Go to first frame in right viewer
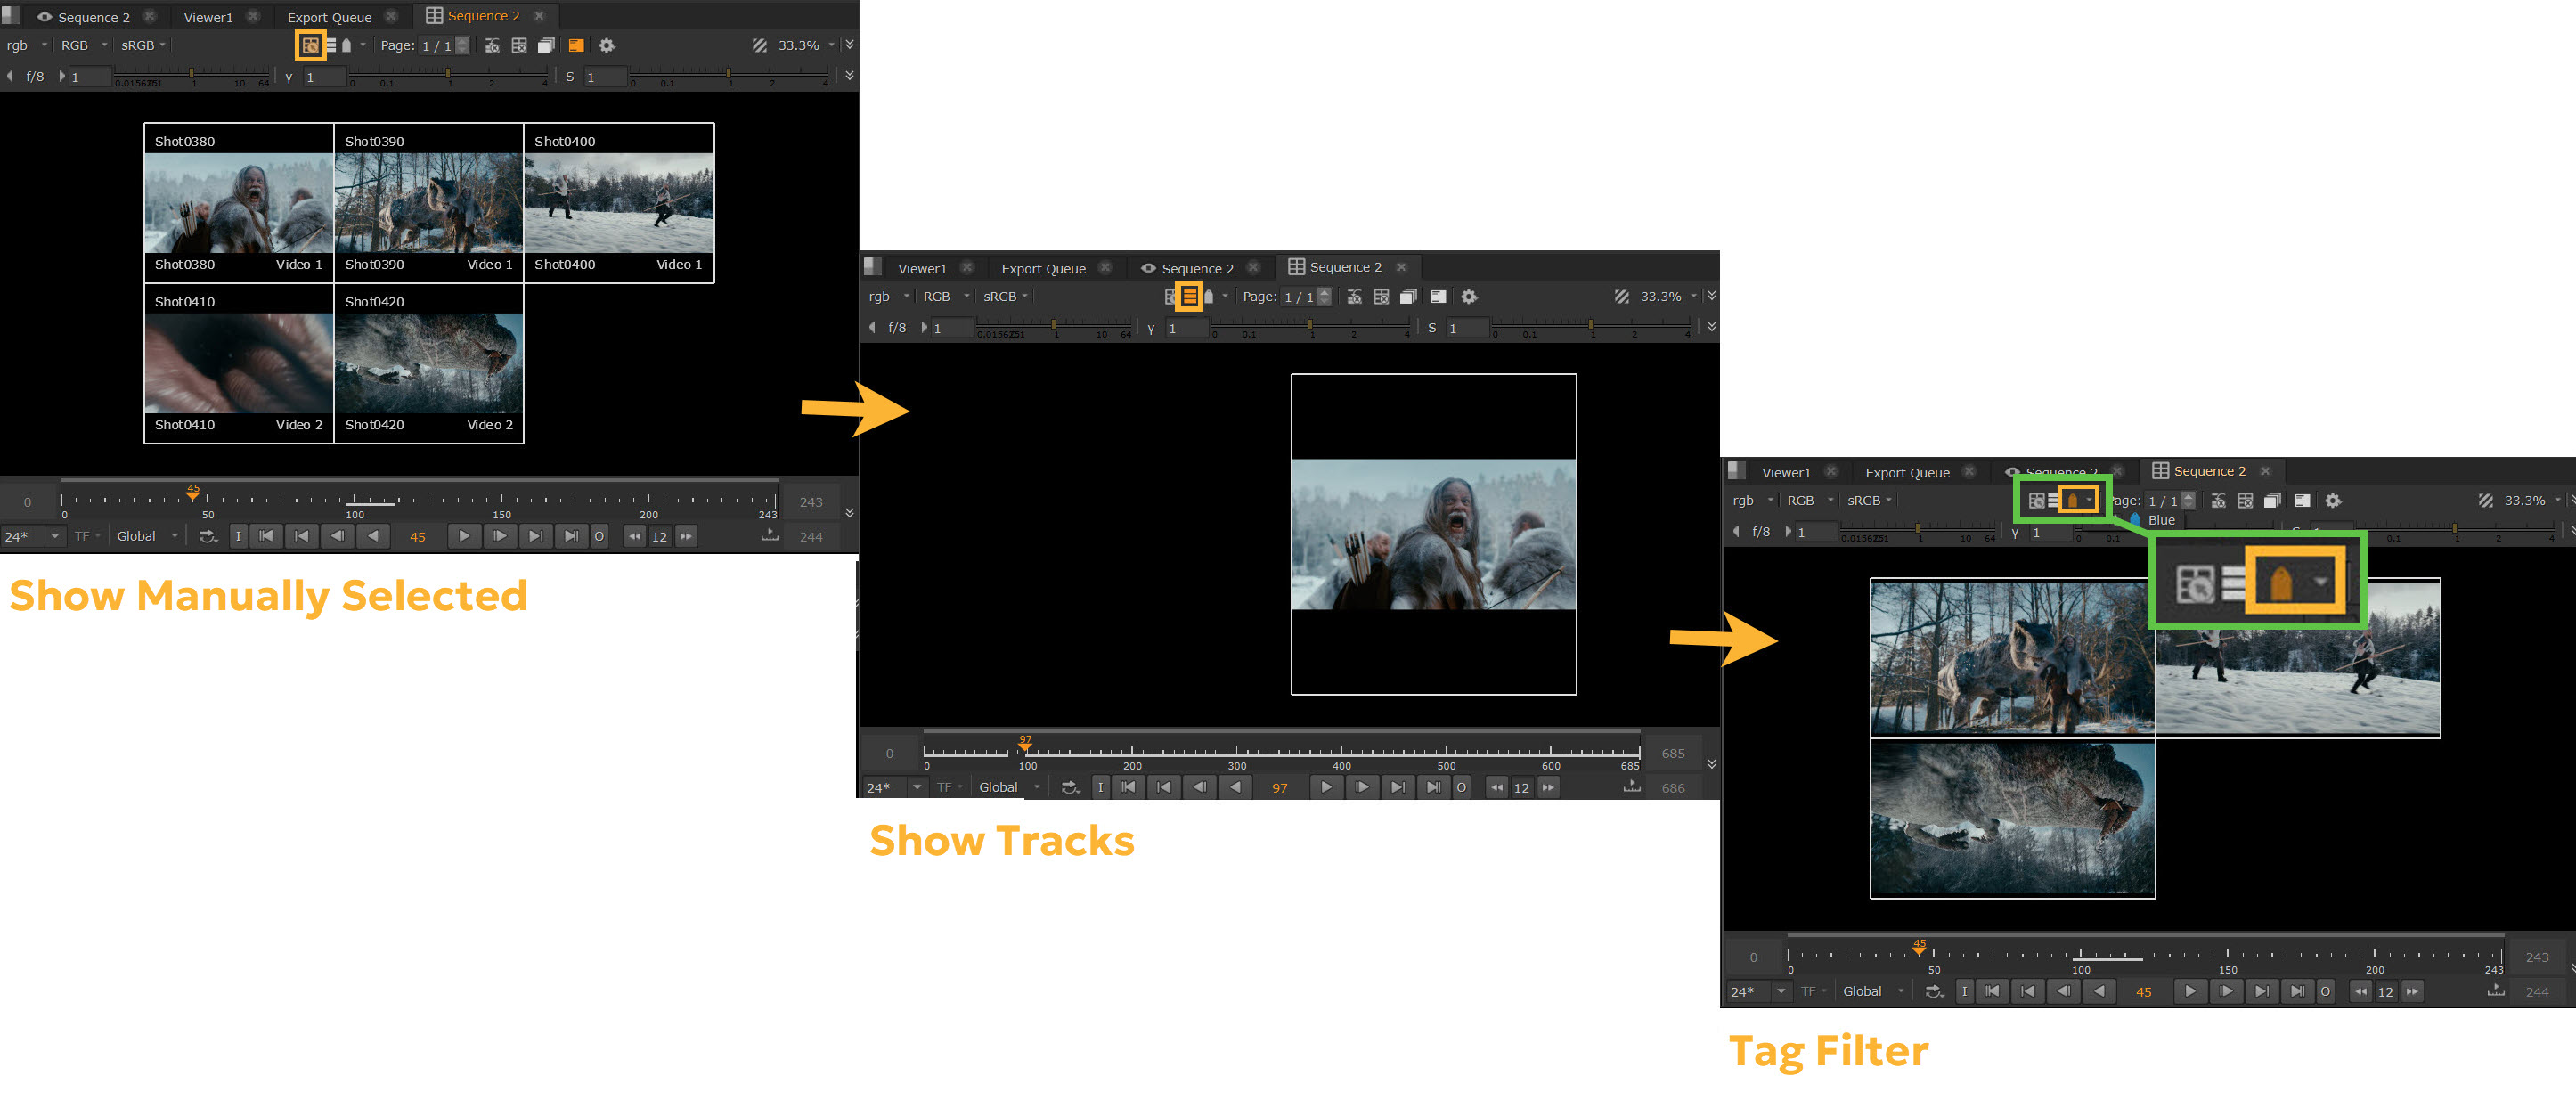 pyautogui.click(x=1992, y=992)
